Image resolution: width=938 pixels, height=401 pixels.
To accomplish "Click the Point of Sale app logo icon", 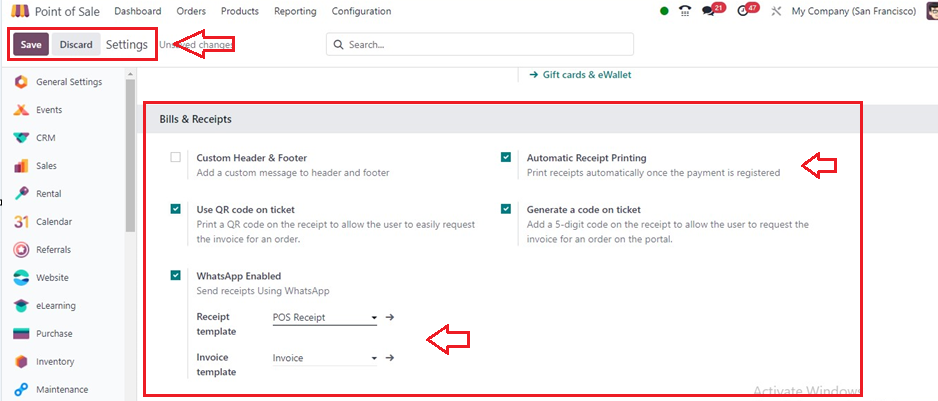I will click(20, 11).
